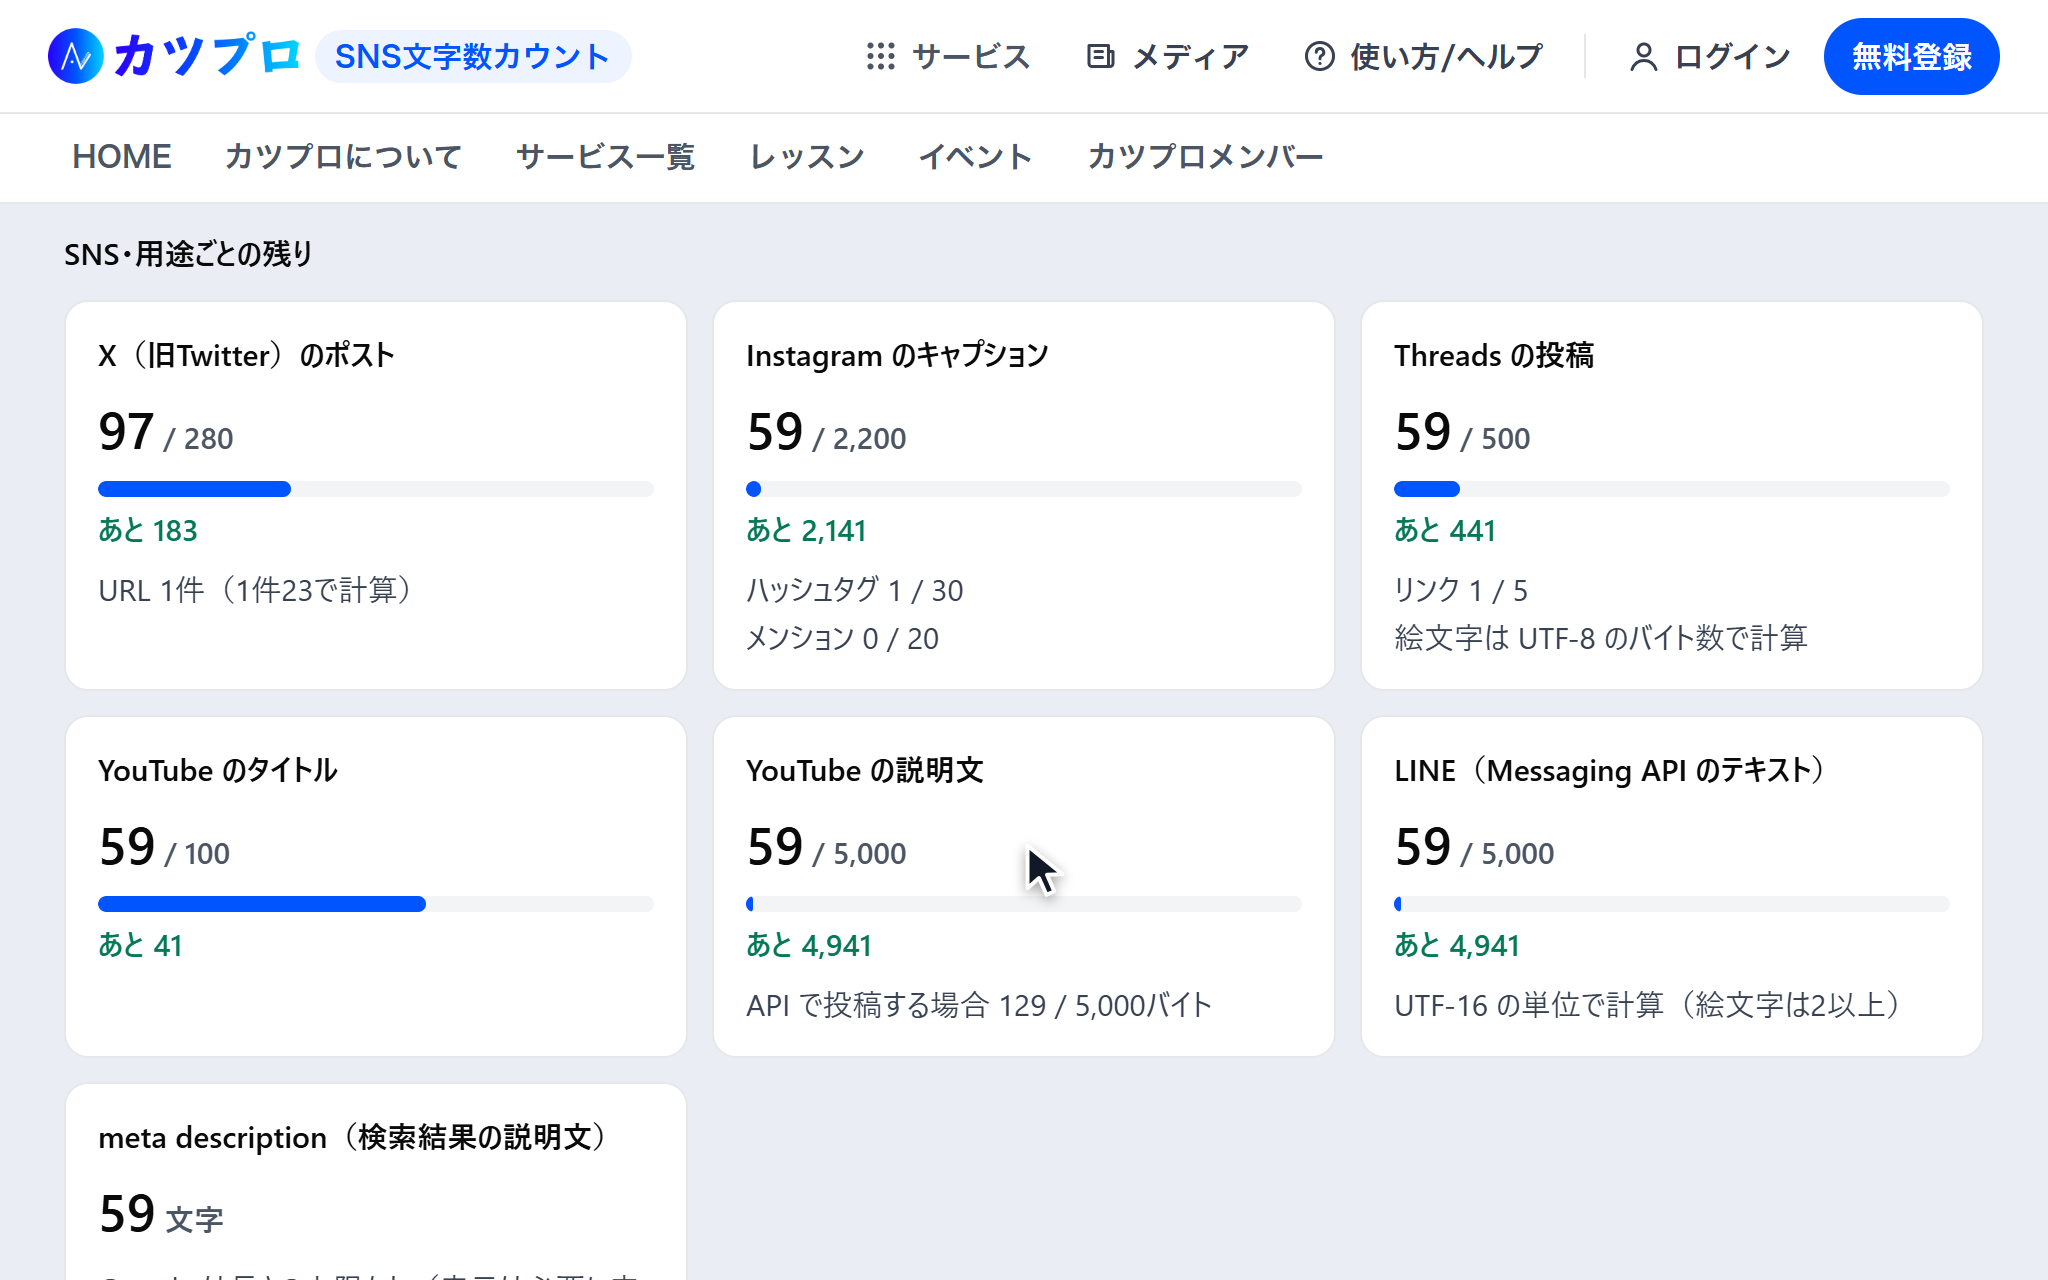Open カツプロについて in navigation
2048x1280 pixels.
pos(343,157)
